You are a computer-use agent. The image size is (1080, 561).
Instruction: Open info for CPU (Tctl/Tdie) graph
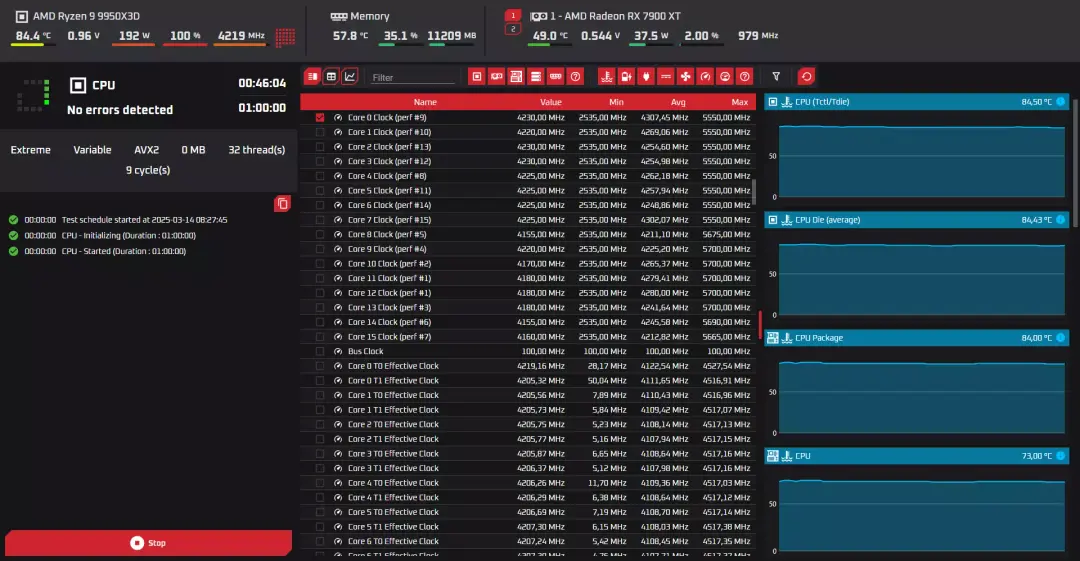point(1061,102)
